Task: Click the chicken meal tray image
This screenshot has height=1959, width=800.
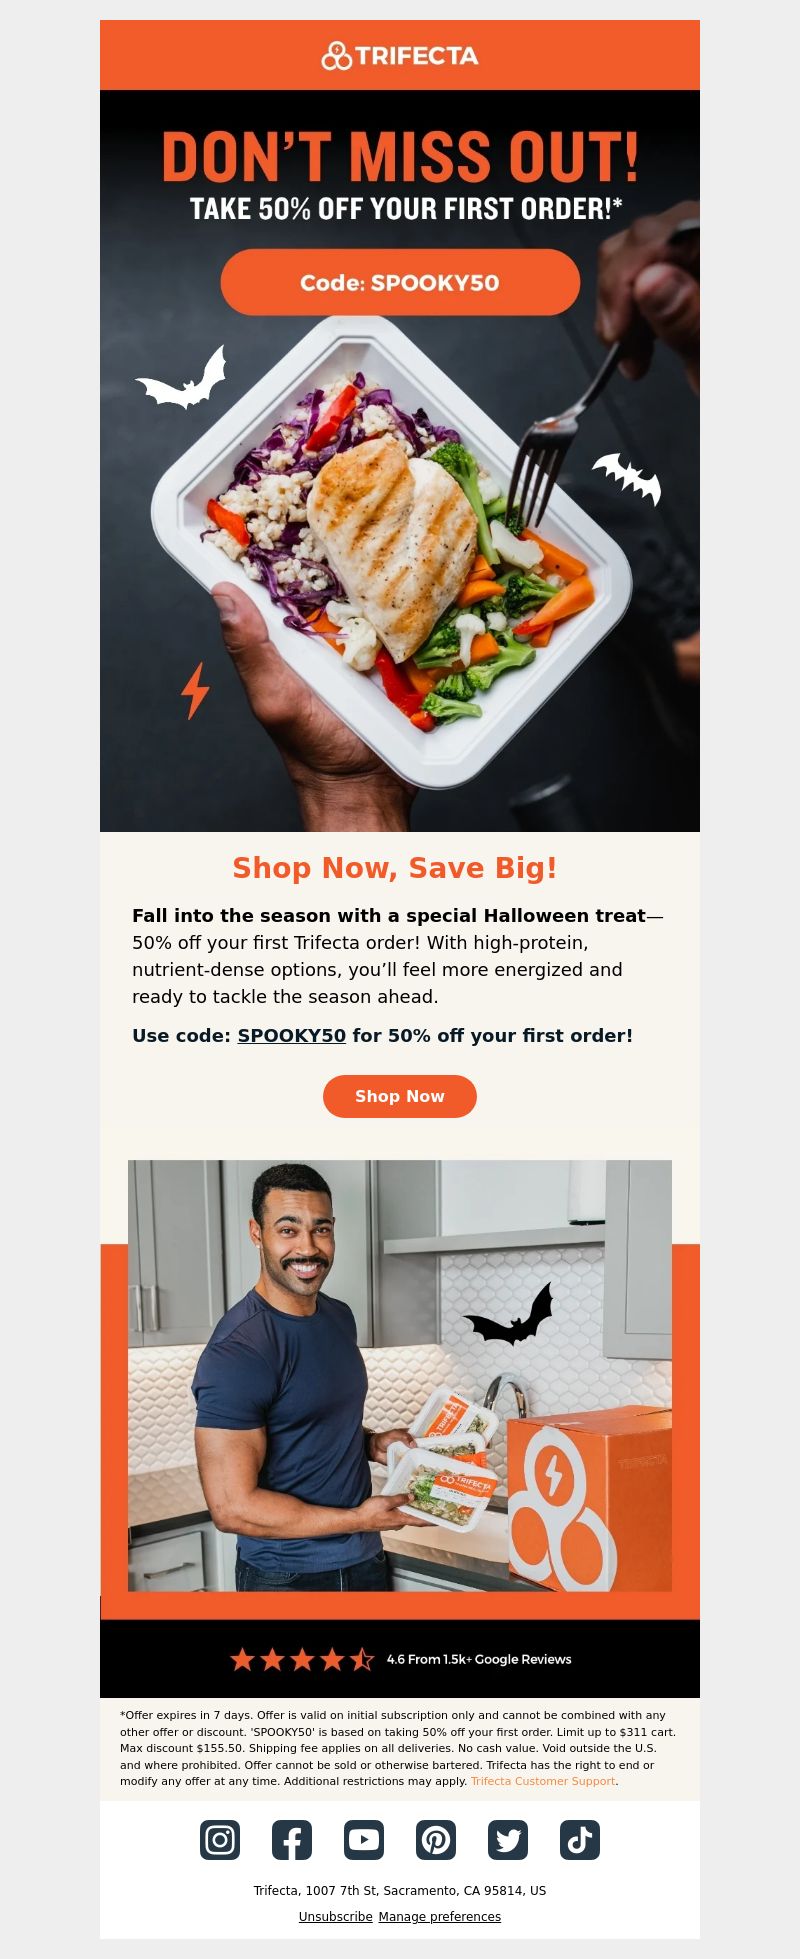Action: click(x=392, y=550)
